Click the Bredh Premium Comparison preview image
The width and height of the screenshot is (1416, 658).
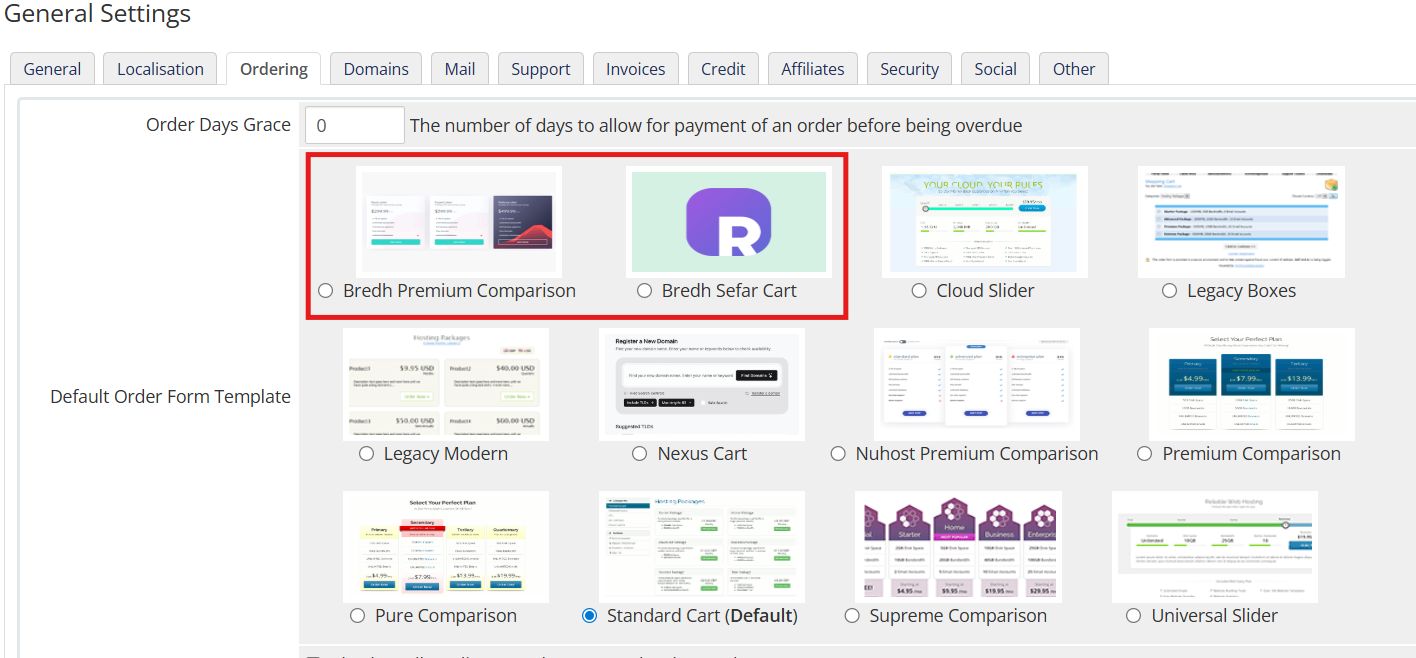tap(459, 221)
